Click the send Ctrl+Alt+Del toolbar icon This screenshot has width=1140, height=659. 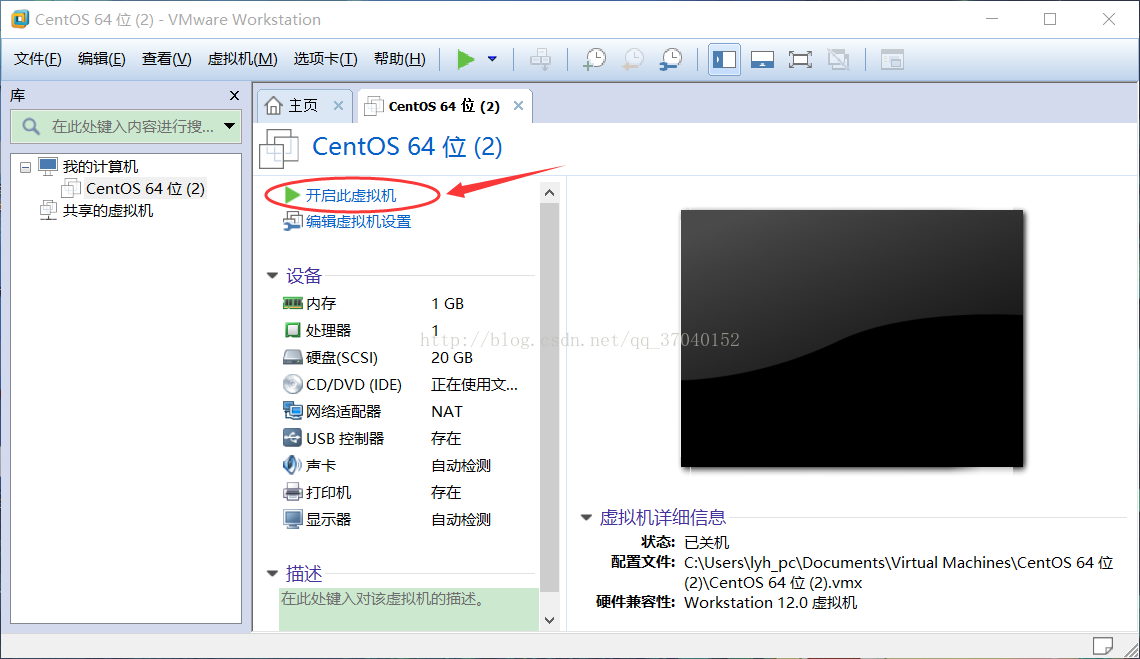pyautogui.click(x=540, y=60)
